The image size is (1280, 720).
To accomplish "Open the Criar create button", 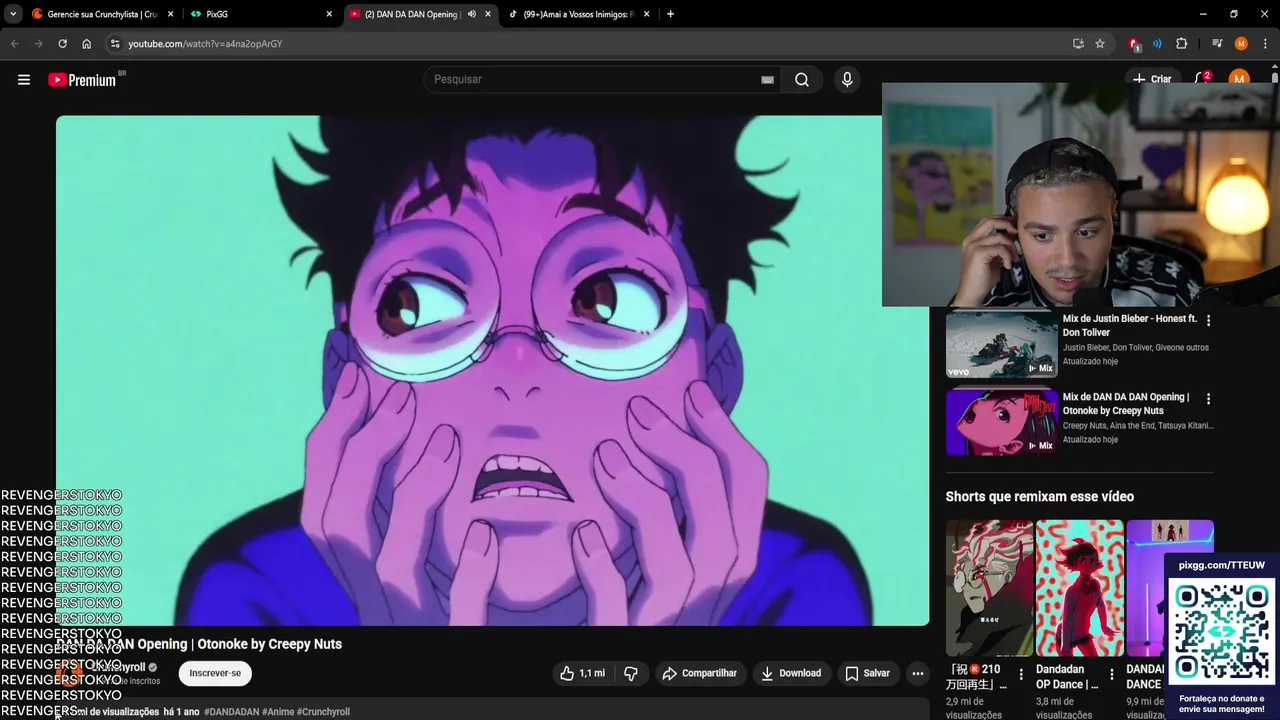I will [1152, 79].
